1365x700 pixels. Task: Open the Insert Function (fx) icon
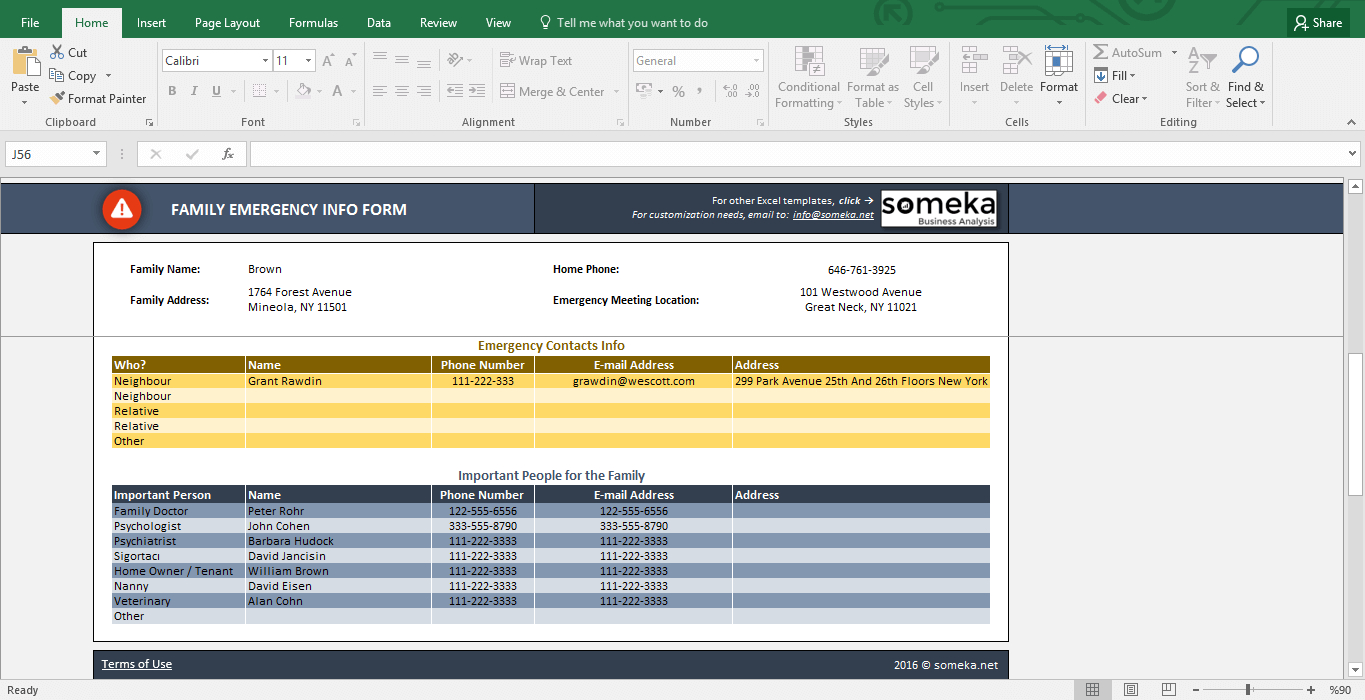tap(228, 153)
